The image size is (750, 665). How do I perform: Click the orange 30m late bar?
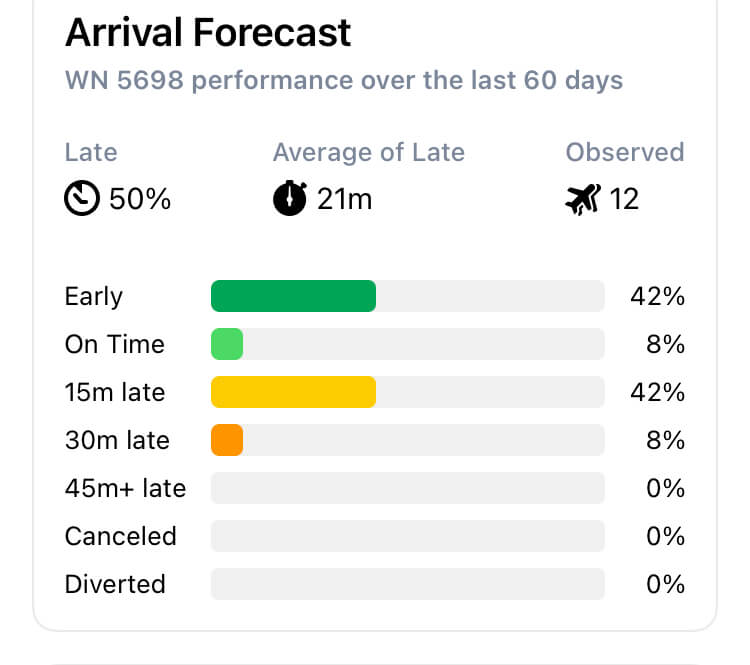227,440
